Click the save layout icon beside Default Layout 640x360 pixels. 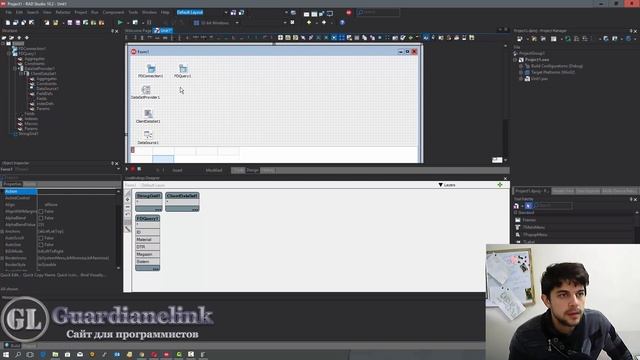233,13
